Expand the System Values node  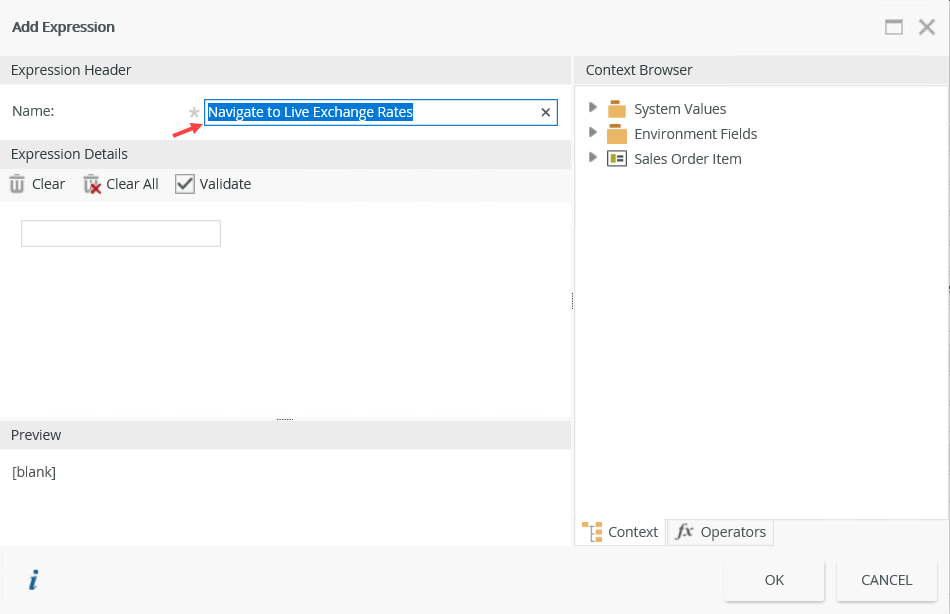[594, 108]
